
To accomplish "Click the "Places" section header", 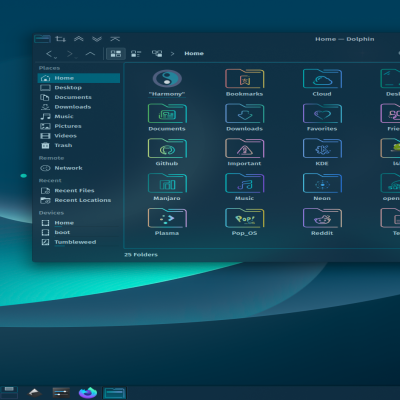I will [x=49, y=68].
